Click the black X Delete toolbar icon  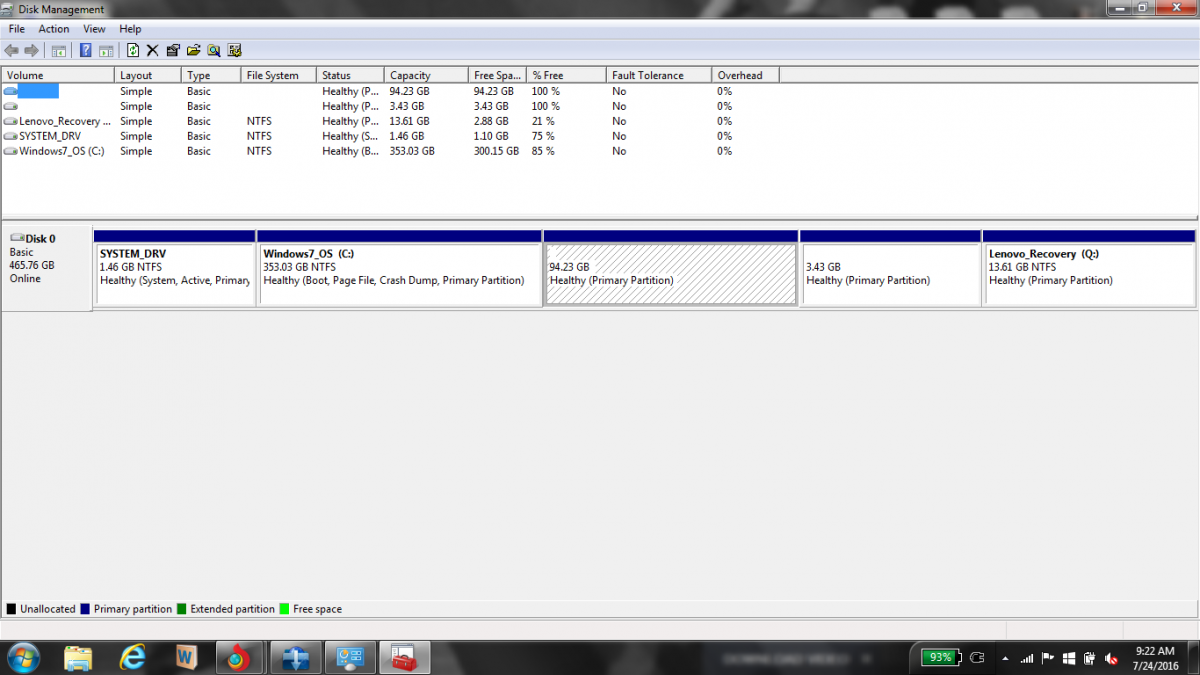(x=152, y=50)
